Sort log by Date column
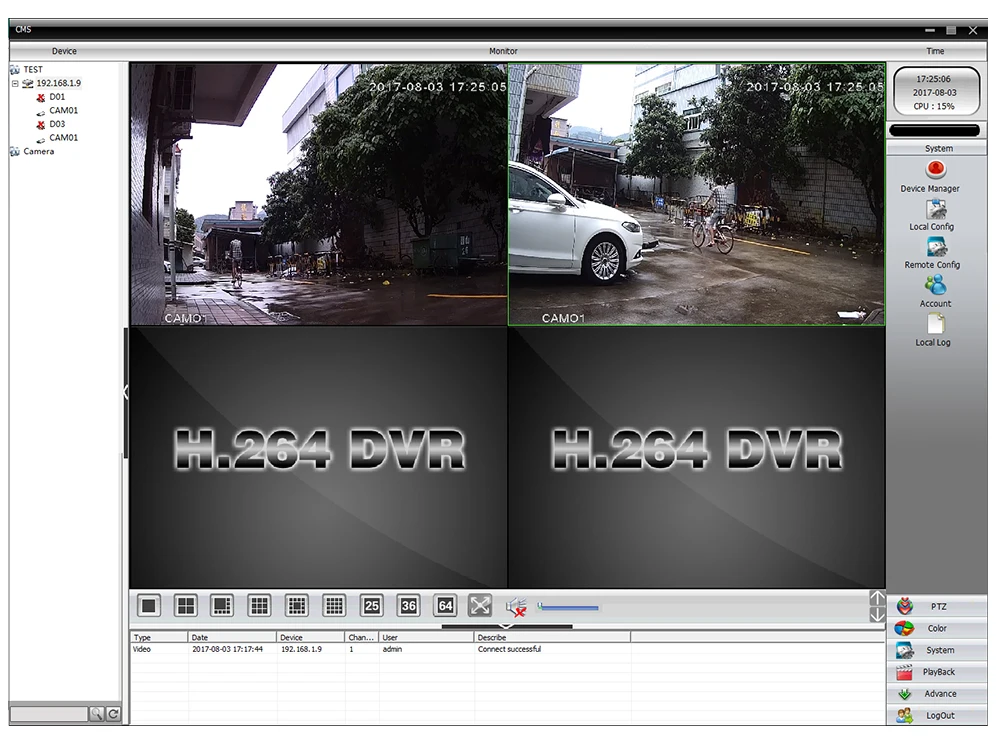 tap(232, 637)
